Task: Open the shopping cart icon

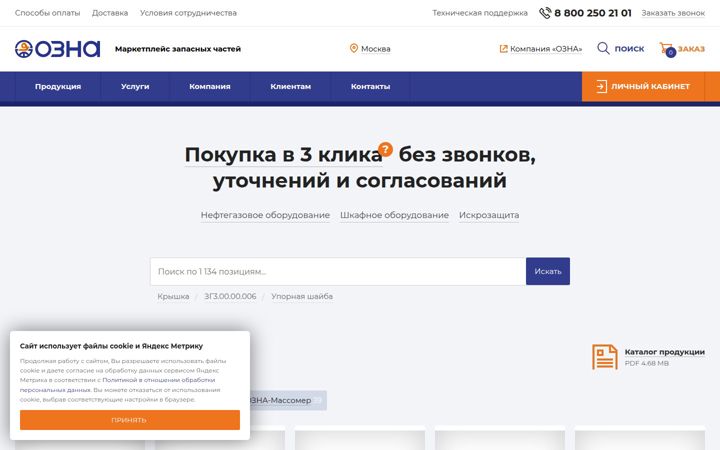Action: (x=667, y=49)
